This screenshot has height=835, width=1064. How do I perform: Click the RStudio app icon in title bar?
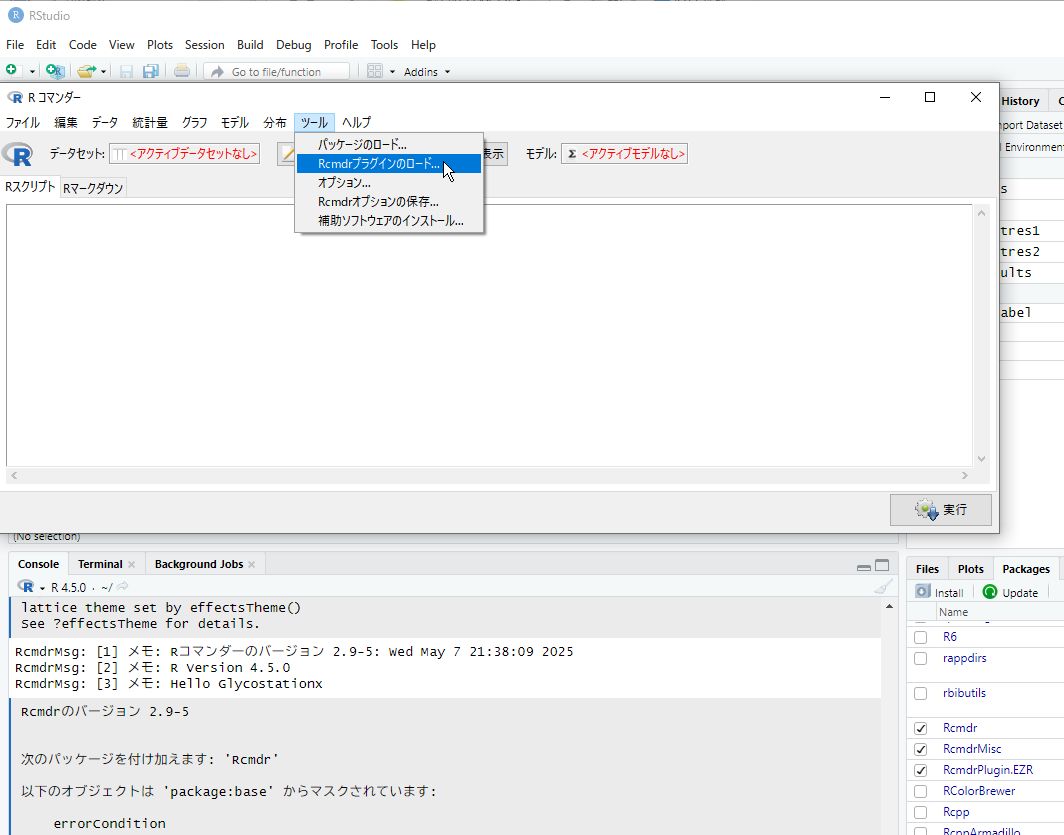click(15, 15)
